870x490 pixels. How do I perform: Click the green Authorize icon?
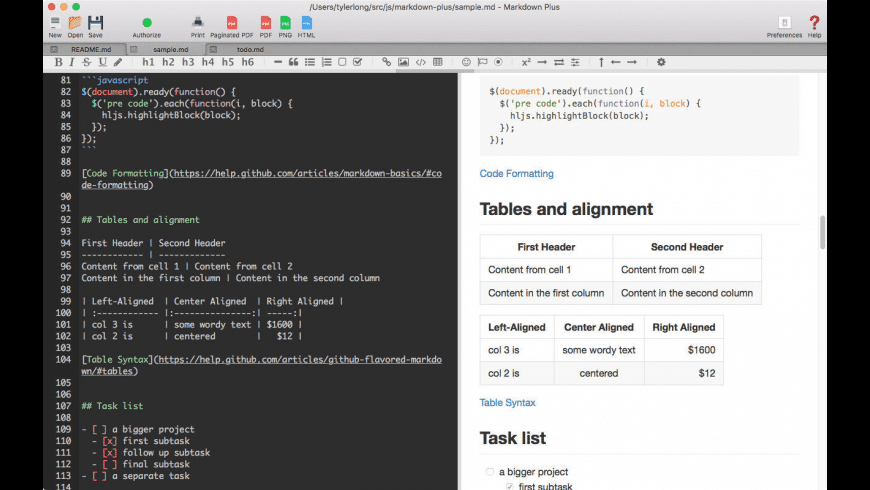point(147,23)
